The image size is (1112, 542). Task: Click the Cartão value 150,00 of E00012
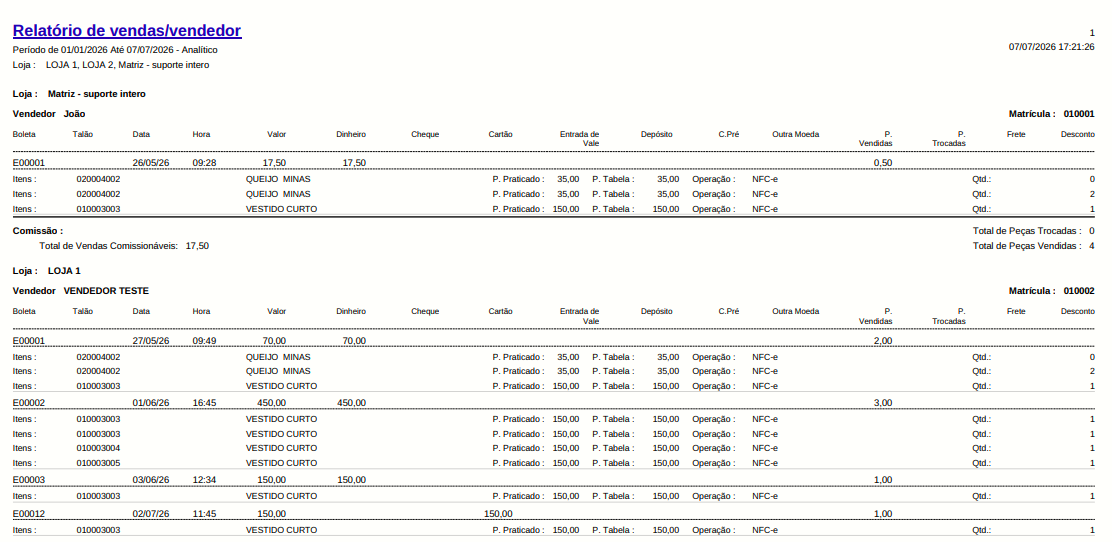point(498,514)
